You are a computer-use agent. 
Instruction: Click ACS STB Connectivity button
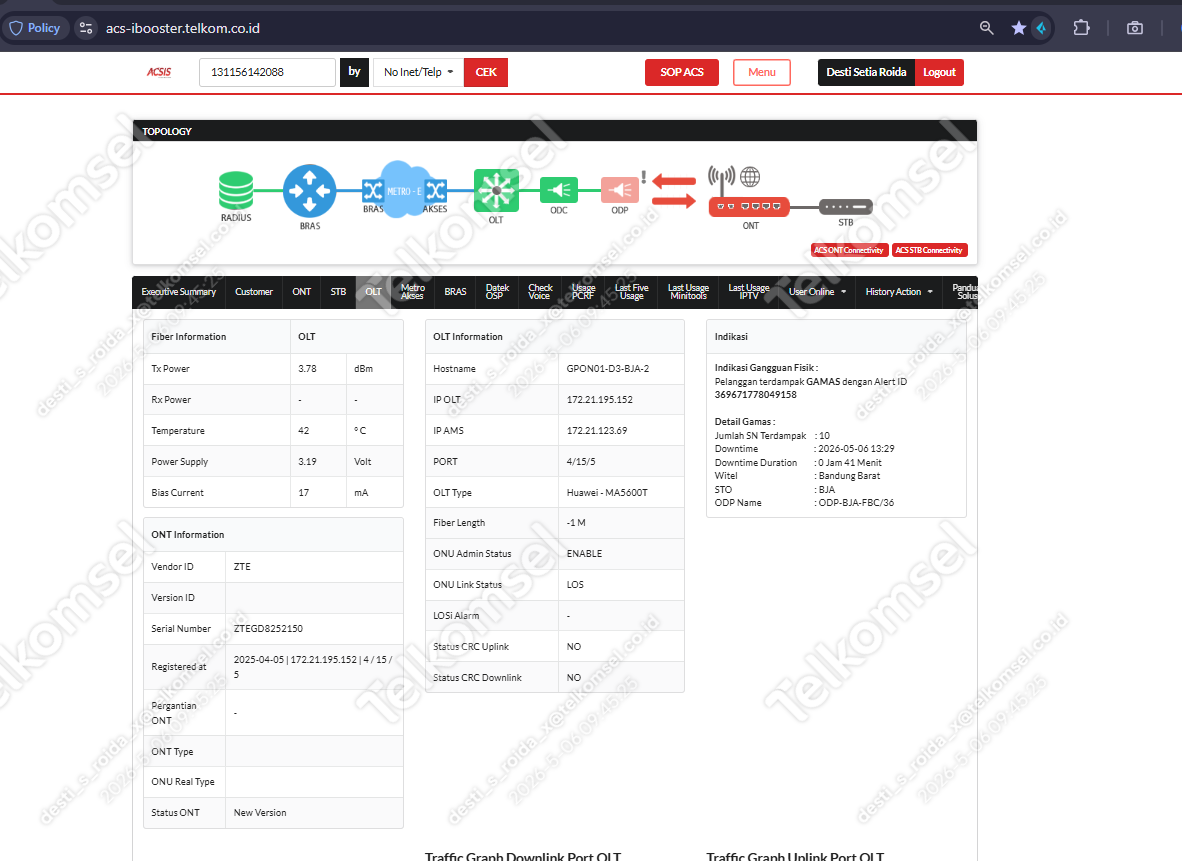(929, 250)
